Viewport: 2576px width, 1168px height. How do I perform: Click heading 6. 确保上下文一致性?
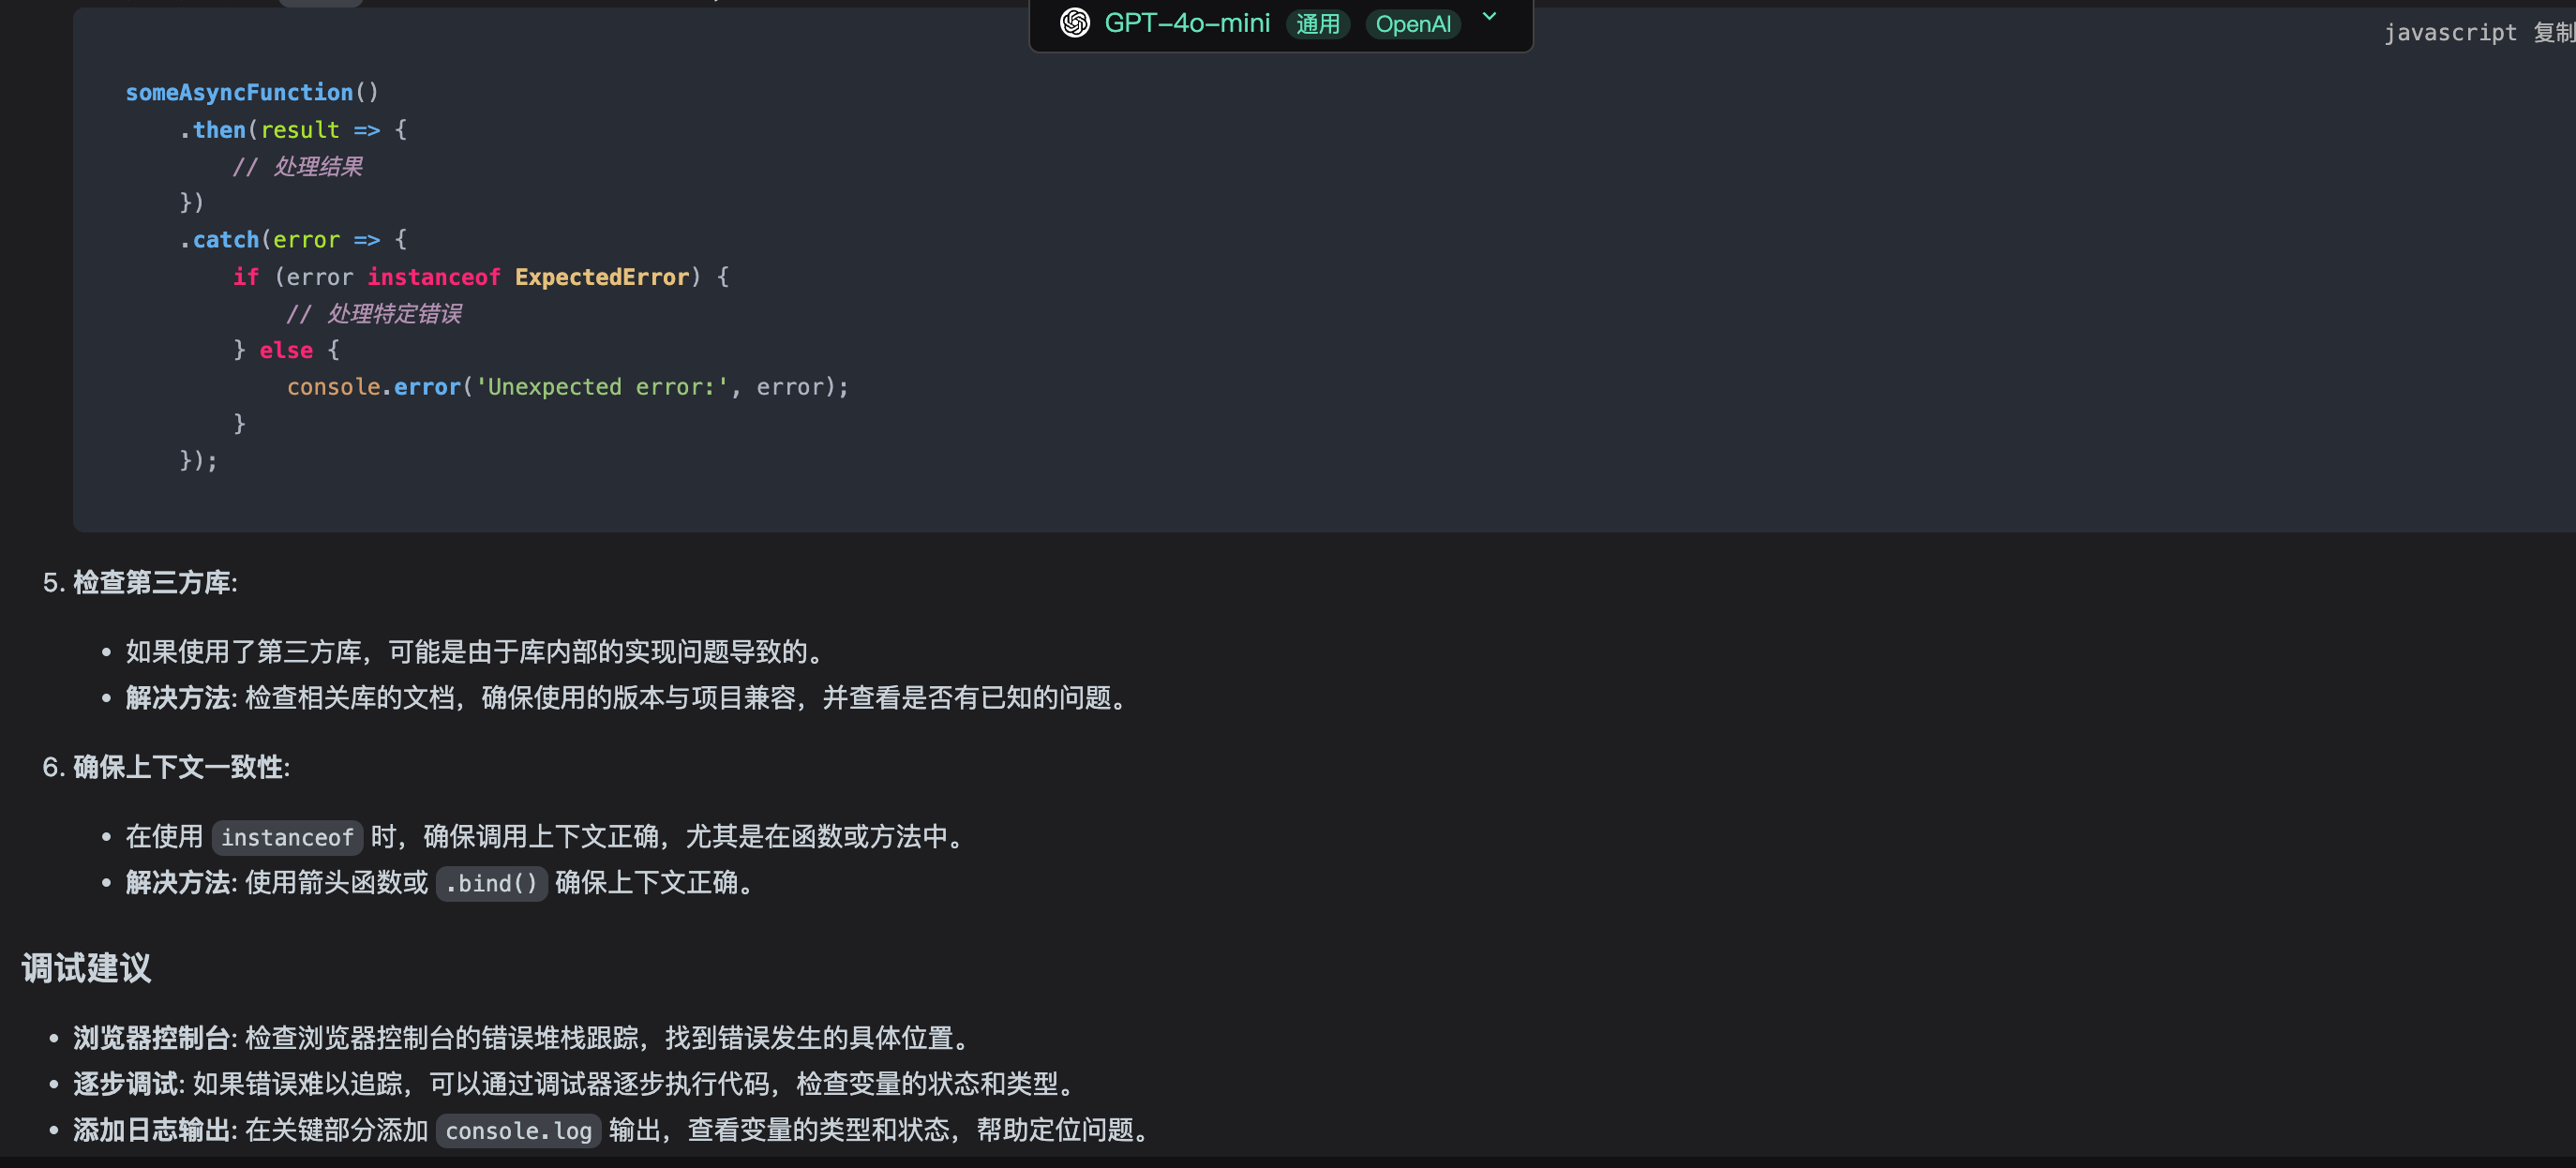click(x=166, y=767)
